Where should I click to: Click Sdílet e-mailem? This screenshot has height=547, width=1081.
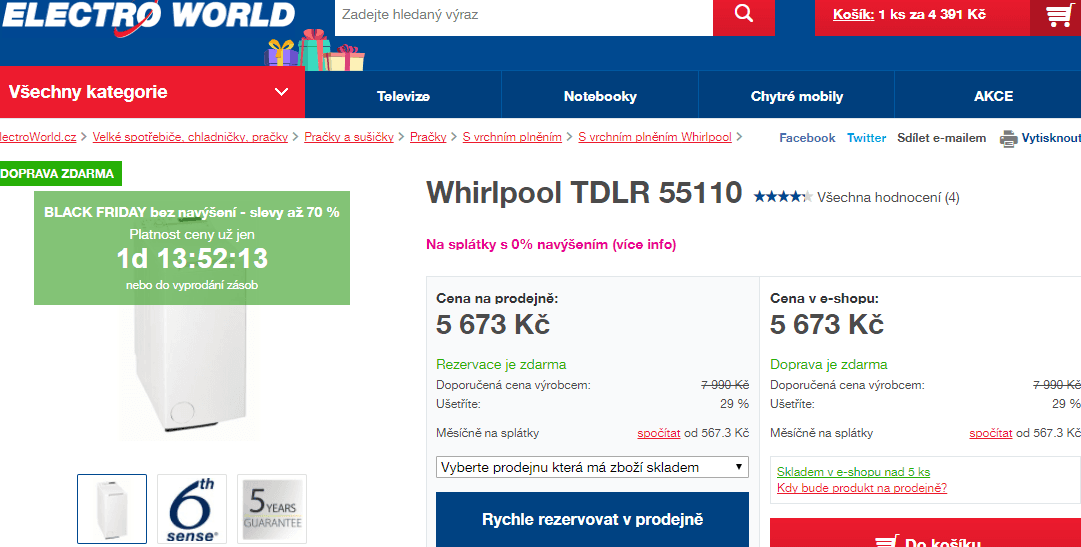click(x=942, y=138)
